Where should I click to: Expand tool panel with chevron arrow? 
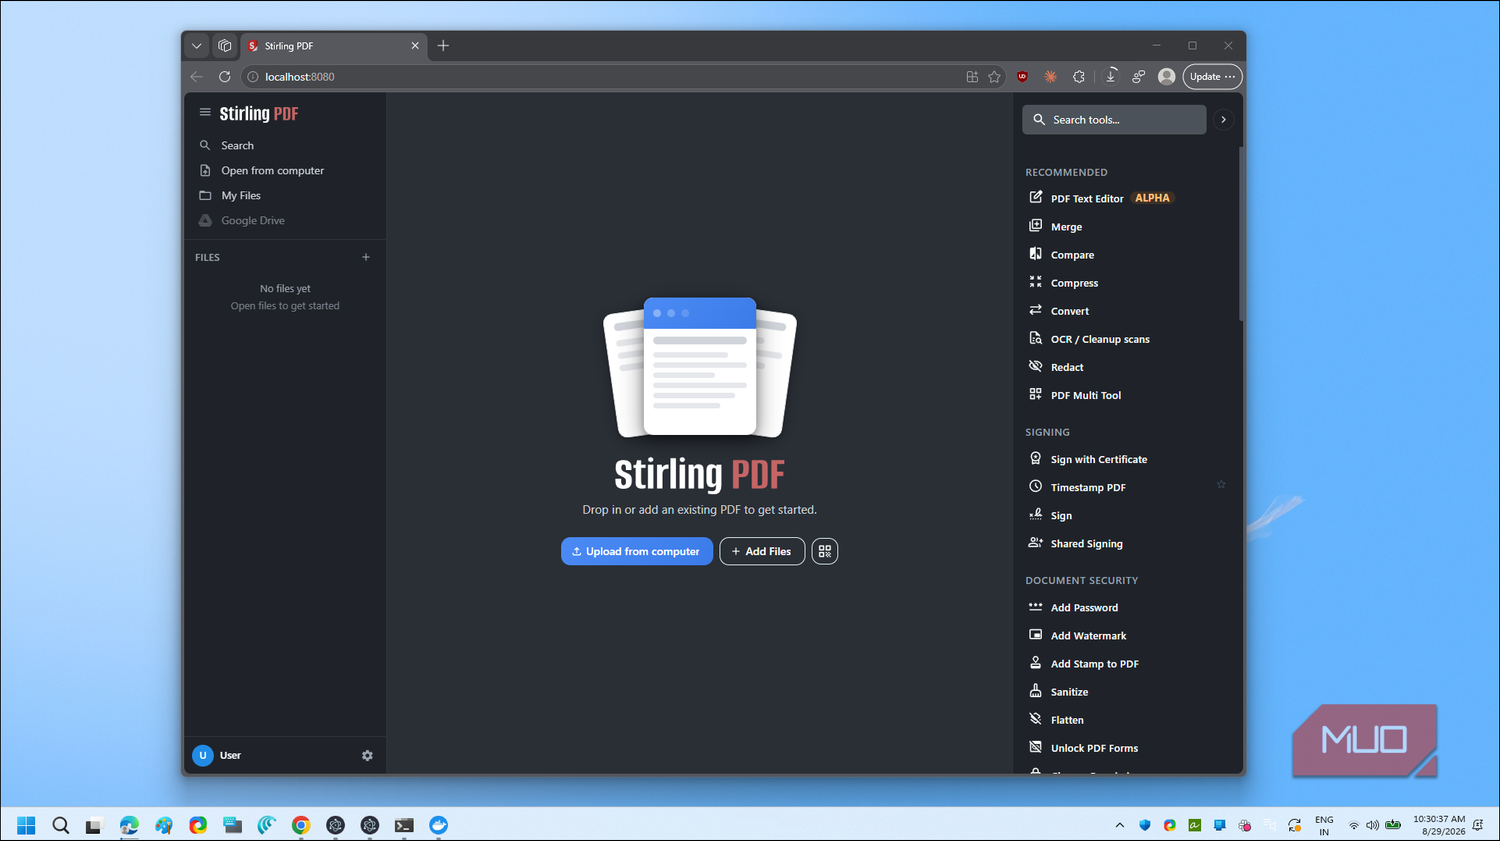(1223, 119)
